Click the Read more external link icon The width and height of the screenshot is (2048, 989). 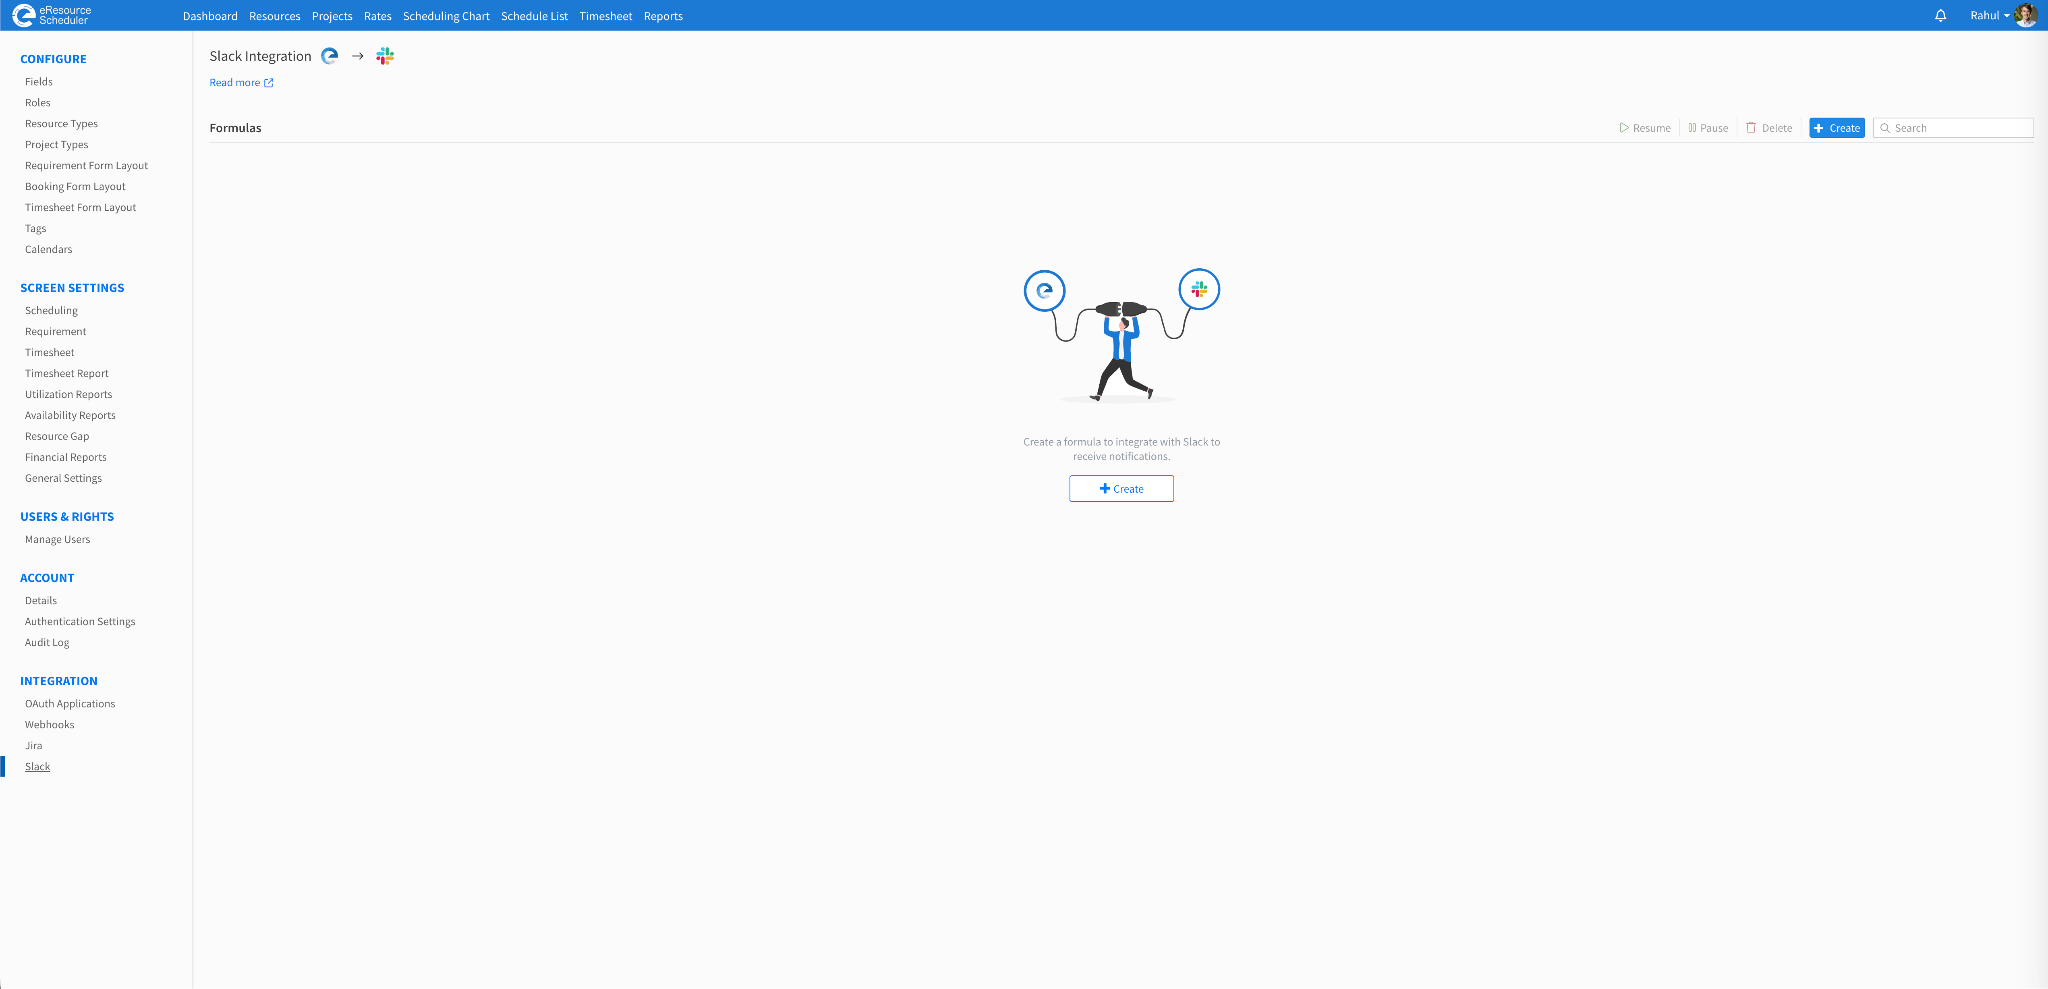(x=269, y=83)
